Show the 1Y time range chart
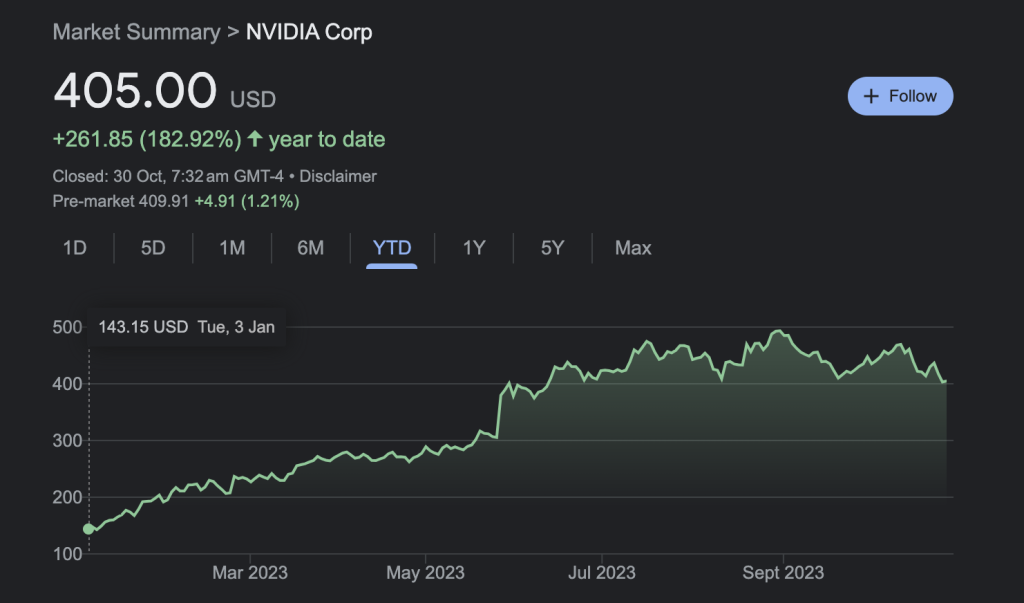Screen dimensions: 1024x603 (x=474, y=248)
